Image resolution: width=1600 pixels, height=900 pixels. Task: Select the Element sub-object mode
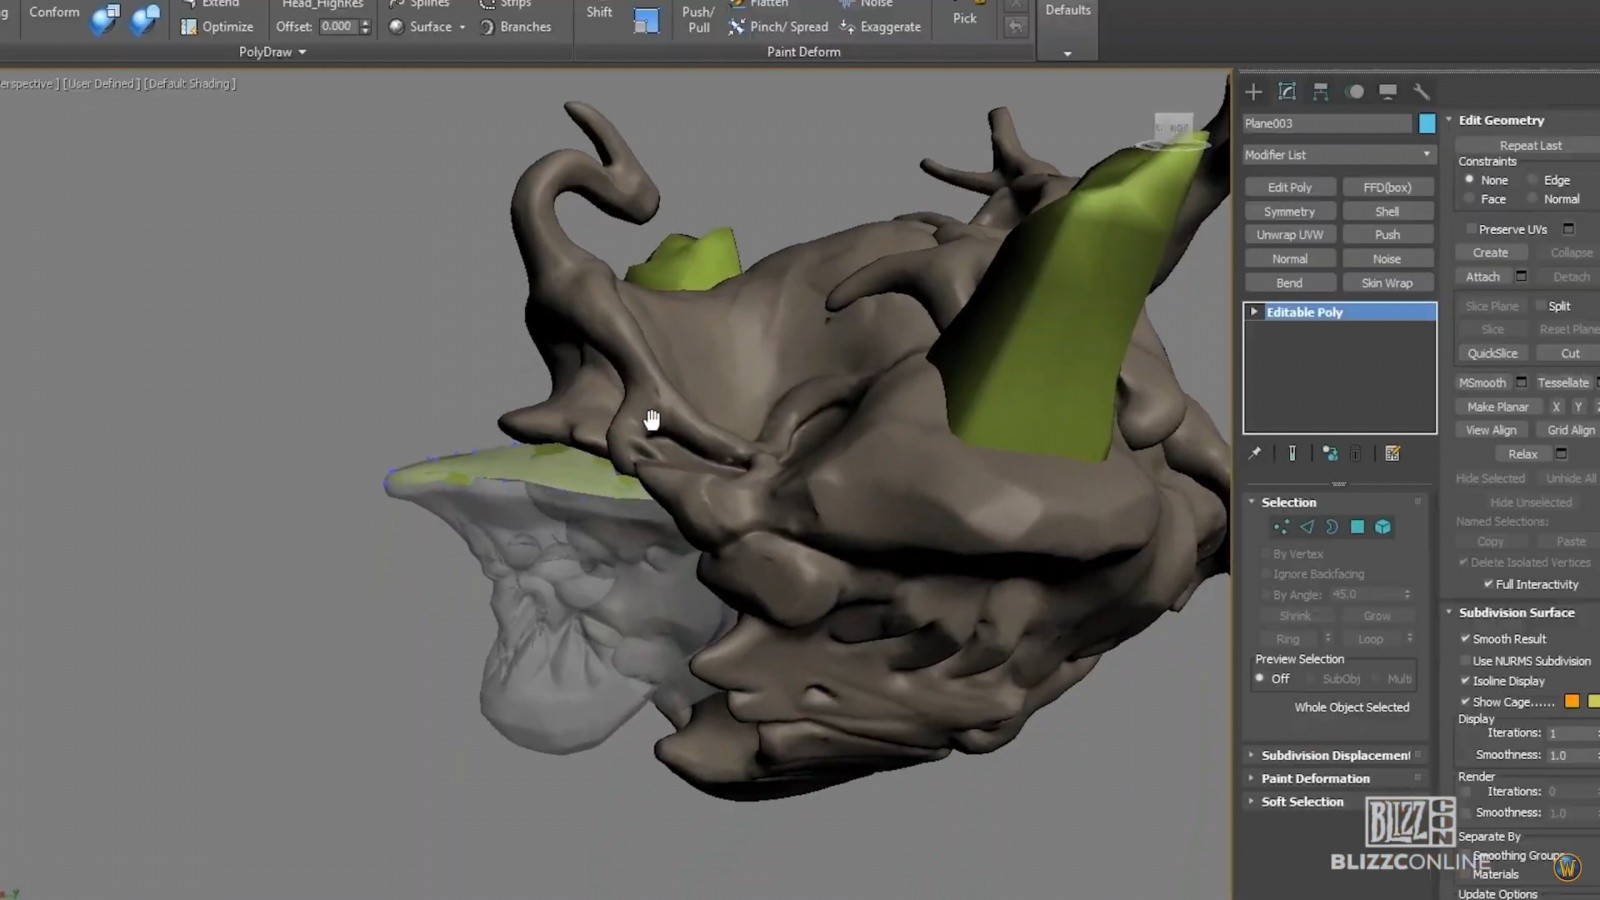[x=1383, y=527]
